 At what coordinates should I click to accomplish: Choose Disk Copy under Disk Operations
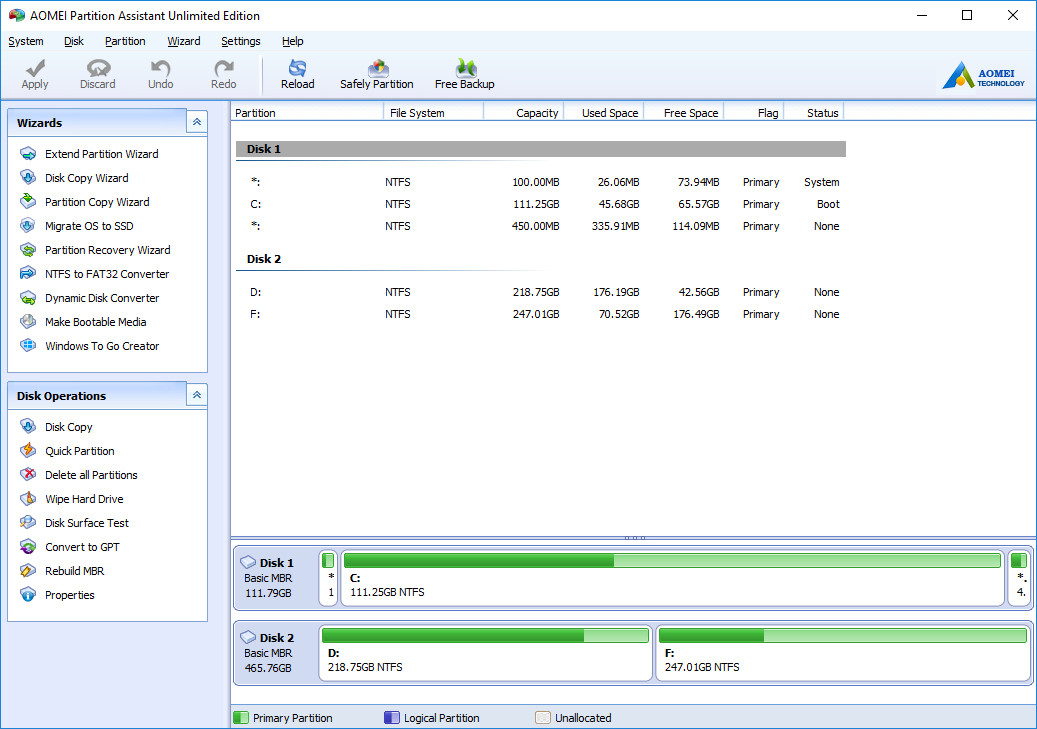[x=69, y=427]
